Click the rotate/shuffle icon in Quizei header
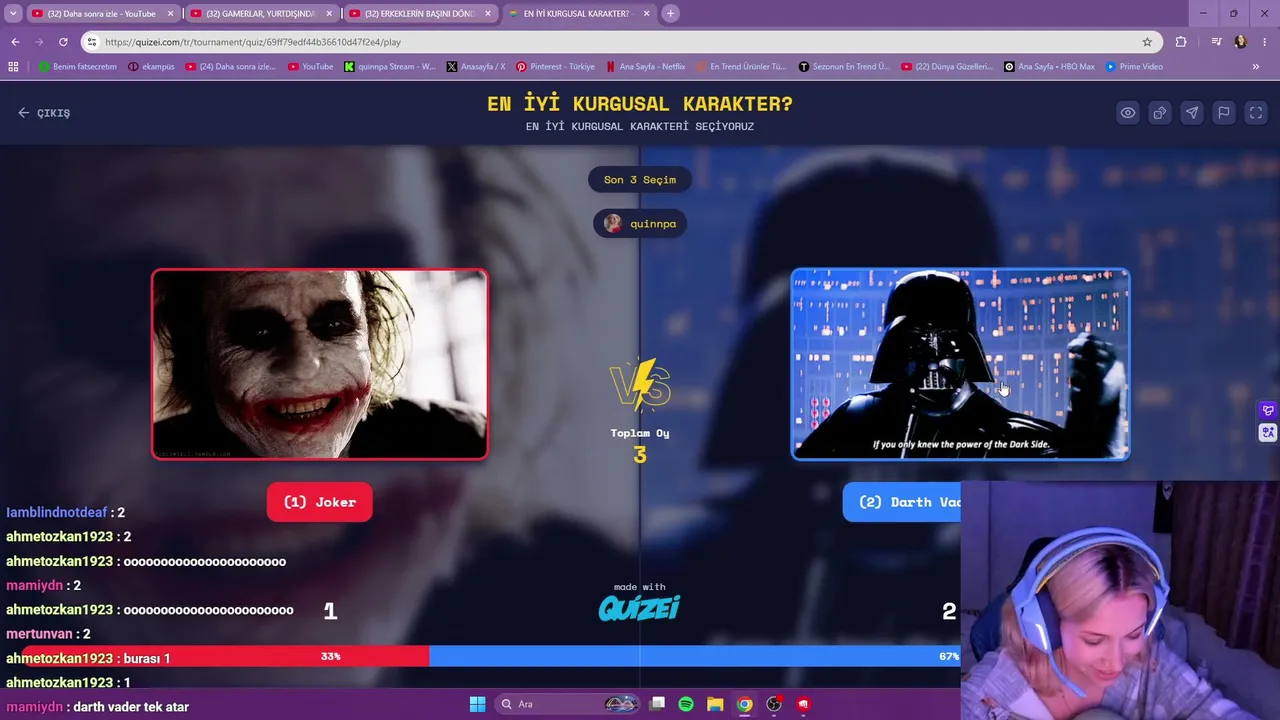This screenshot has width=1280, height=720. [x=1160, y=113]
